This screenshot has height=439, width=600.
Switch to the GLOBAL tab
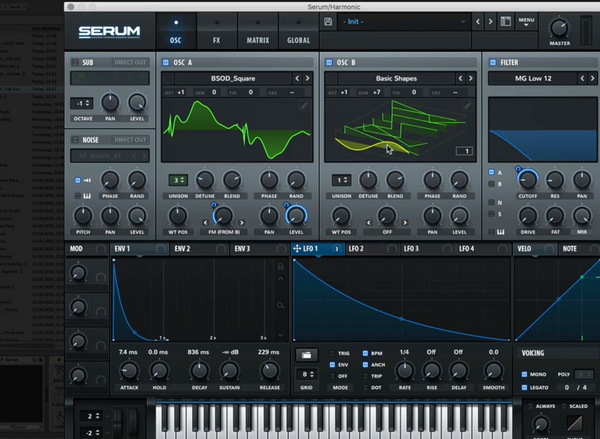298,31
